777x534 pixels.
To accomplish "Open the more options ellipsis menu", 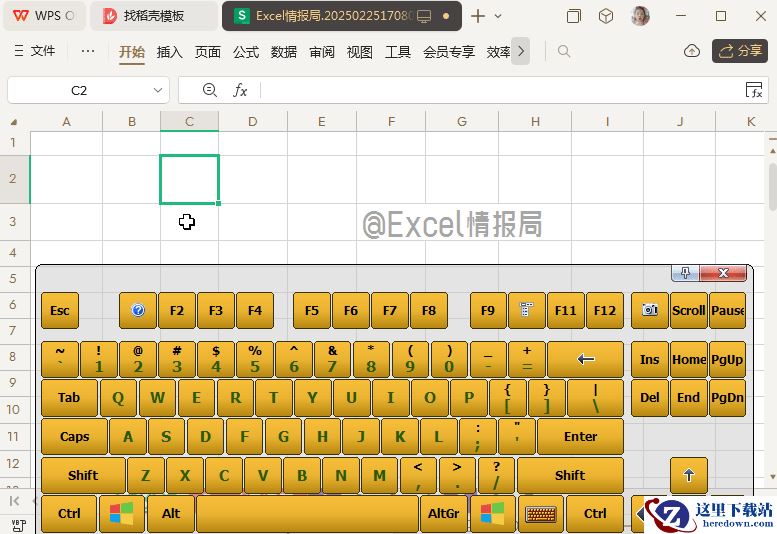I will coord(88,51).
